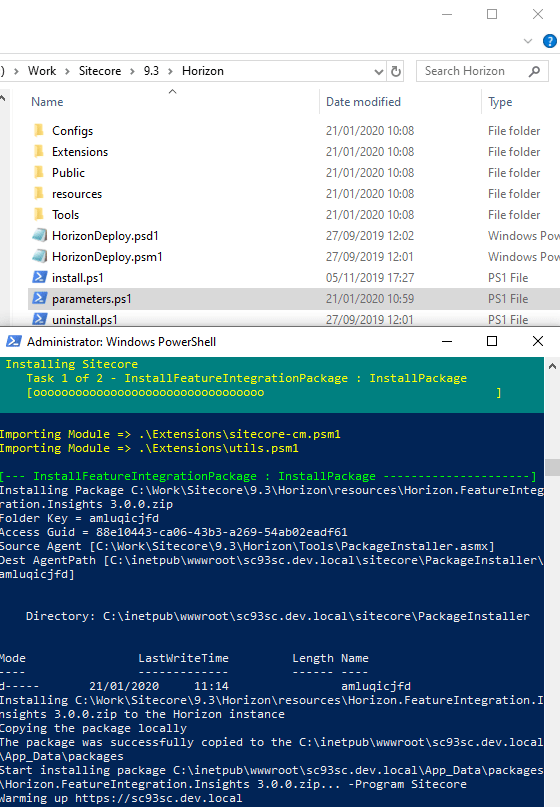Click the install.ps1 PowerShell file icon
This screenshot has height=807, width=560.
40,277
